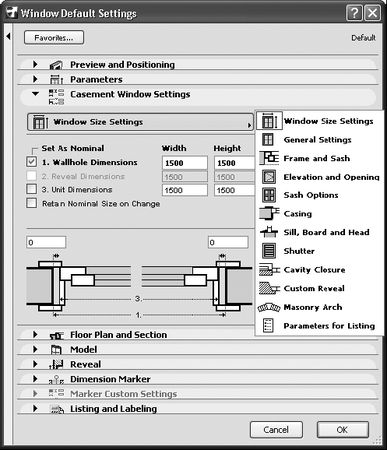Select Casing menu entry
387x450 pixels.
click(x=298, y=214)
